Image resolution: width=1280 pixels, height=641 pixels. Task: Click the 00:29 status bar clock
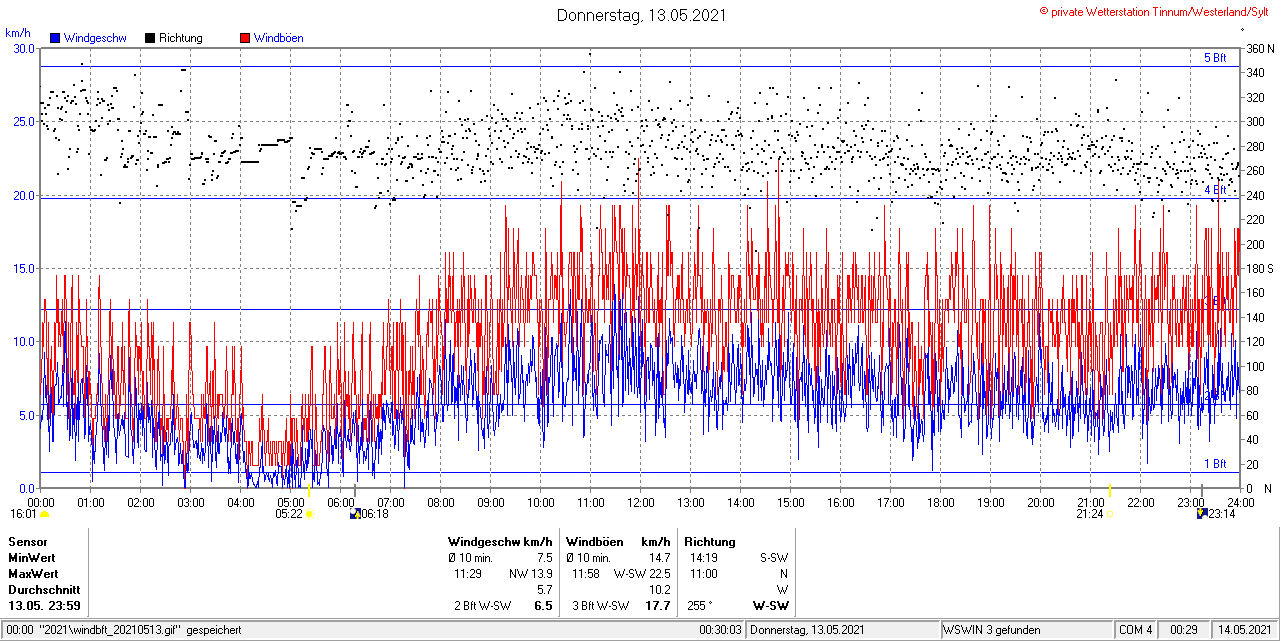tap(1185, 630)
